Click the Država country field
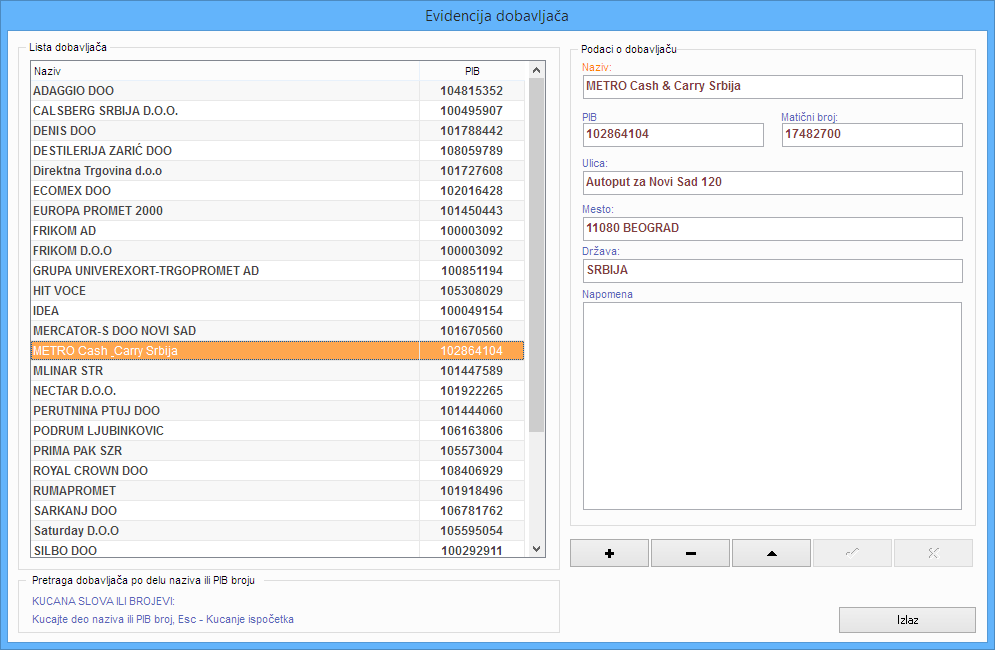995x650 pixels. 771,271
